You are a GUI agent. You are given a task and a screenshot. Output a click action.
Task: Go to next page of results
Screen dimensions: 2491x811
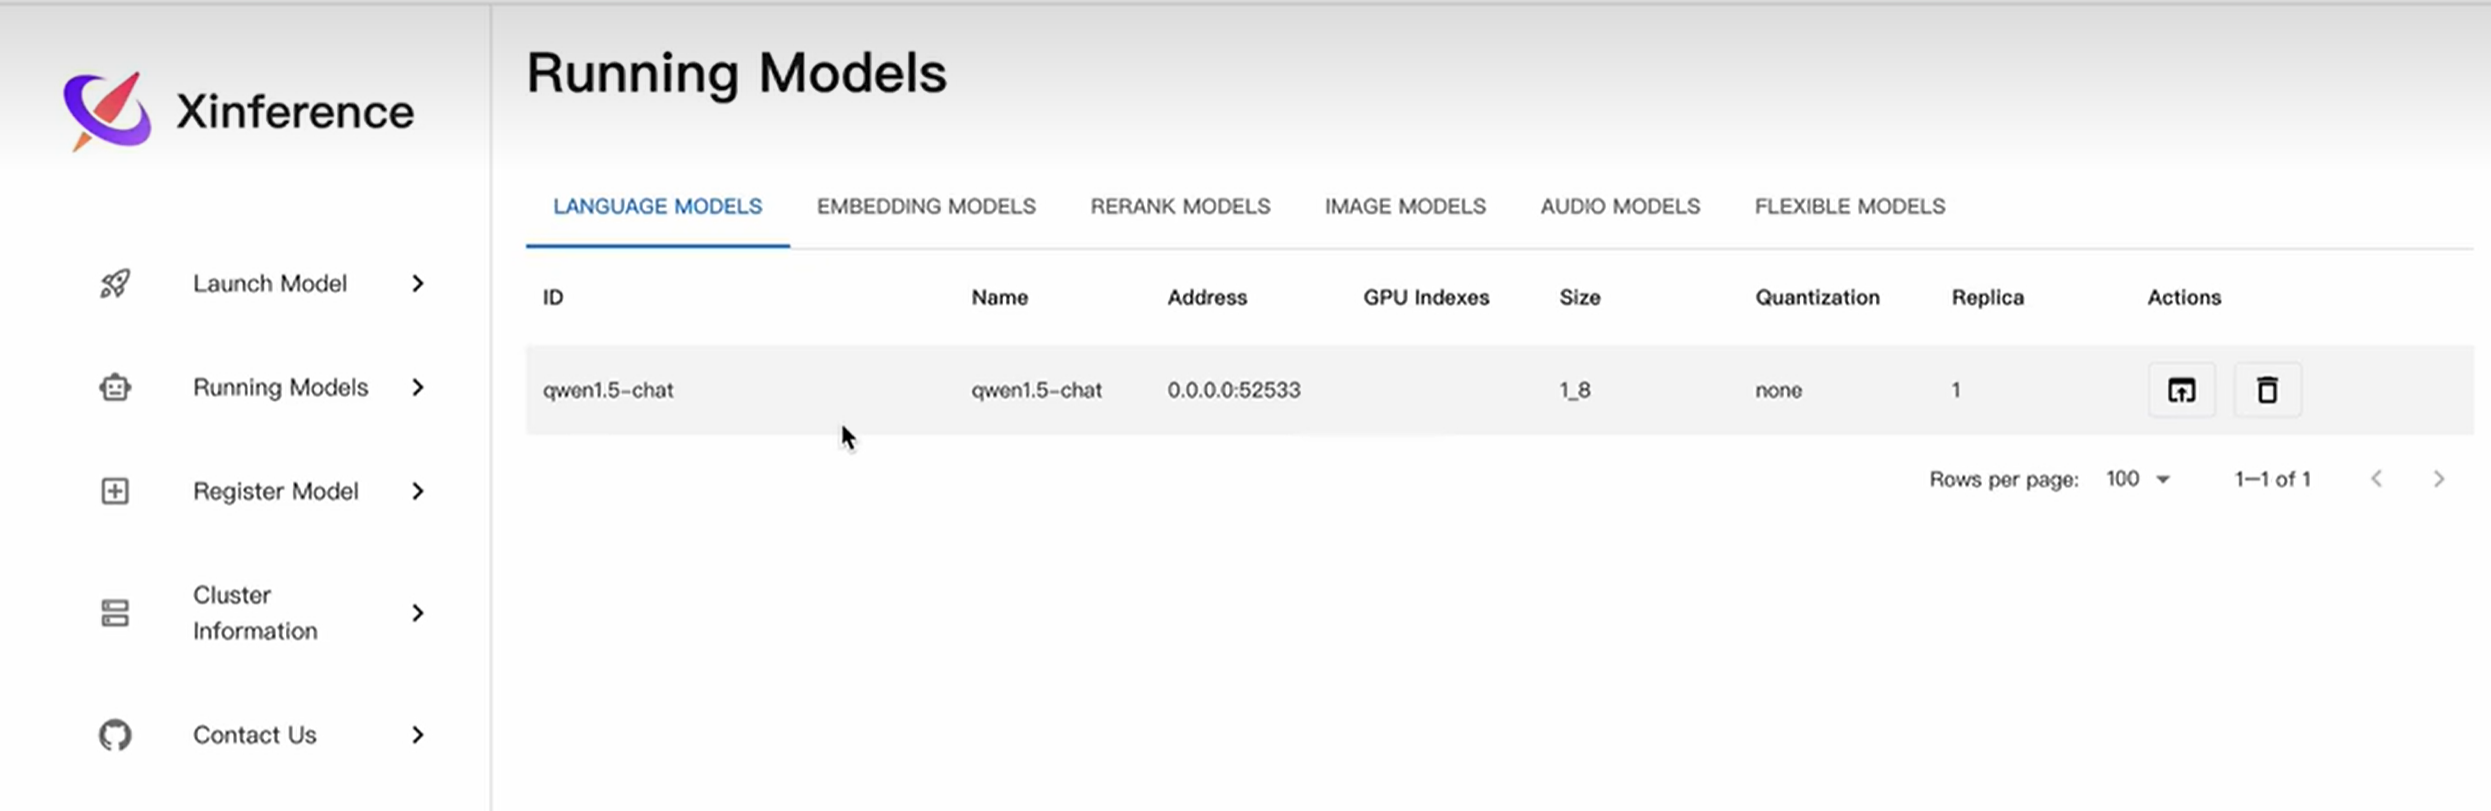click(2439, 479)
